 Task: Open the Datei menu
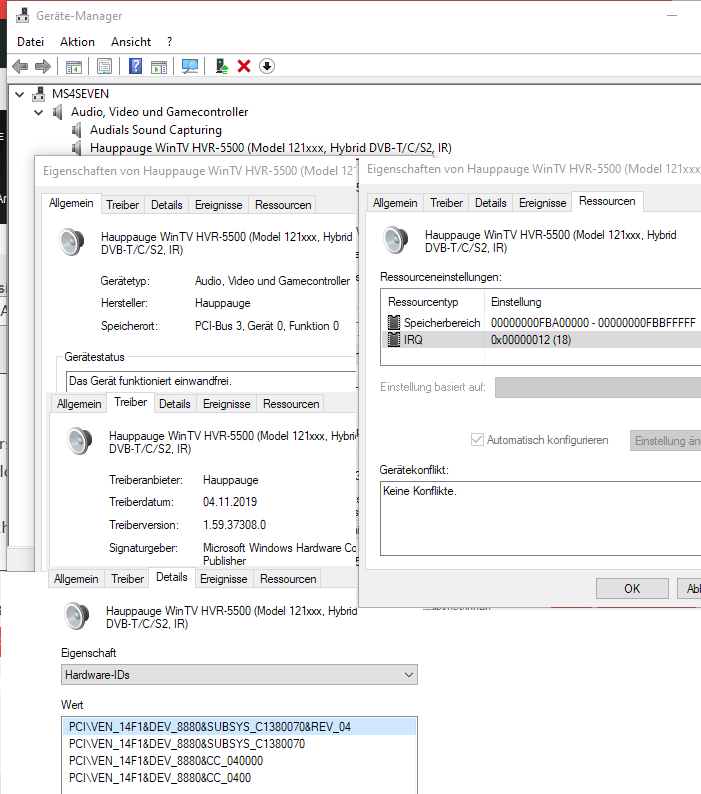pyautogui.click(x=30, y=42)
